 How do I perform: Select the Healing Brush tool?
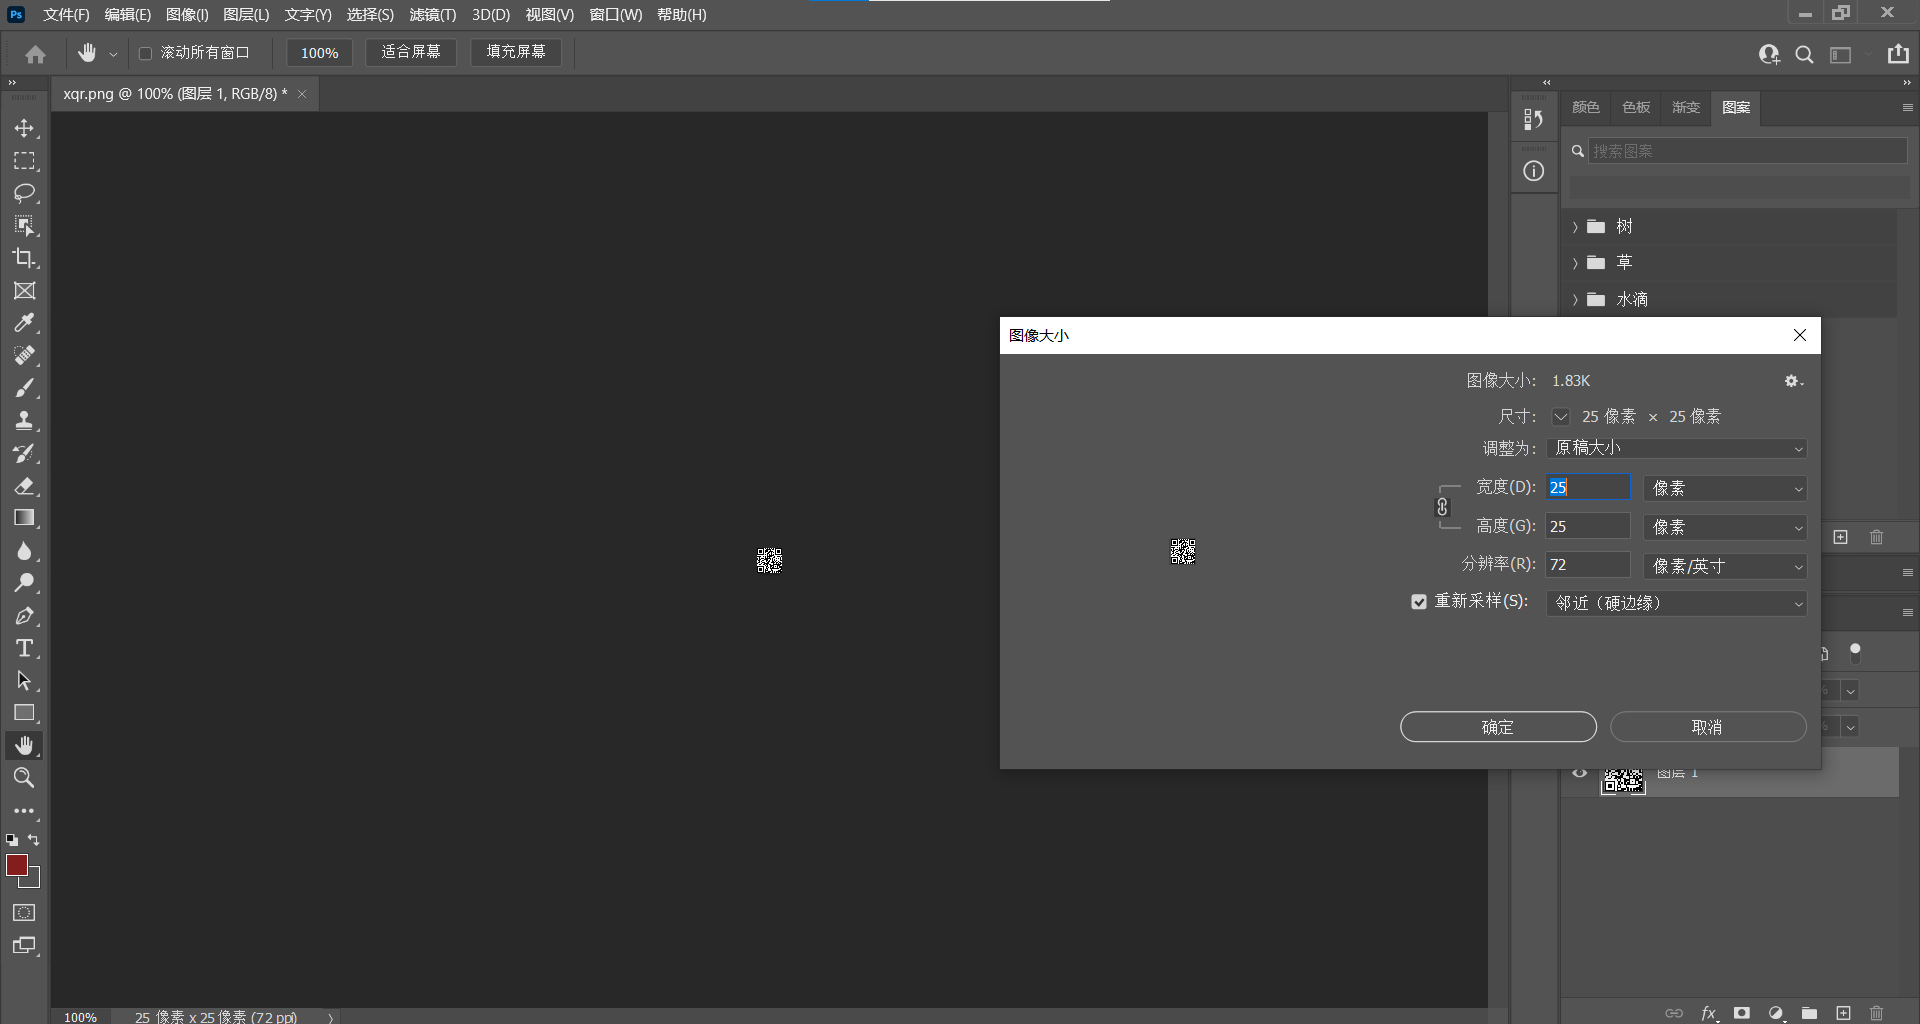pyautogui.click(x=24, y=356)
